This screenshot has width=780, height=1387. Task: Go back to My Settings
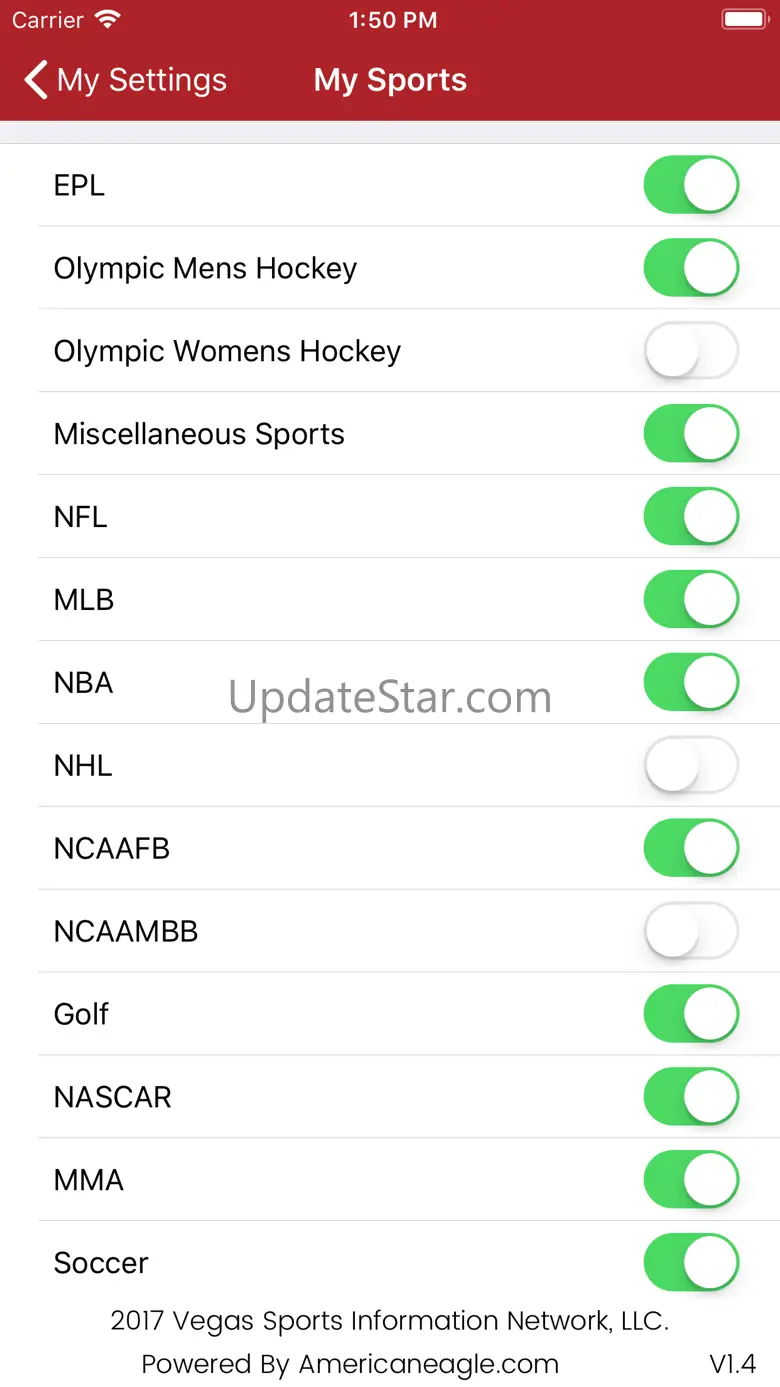coord(126,80)
